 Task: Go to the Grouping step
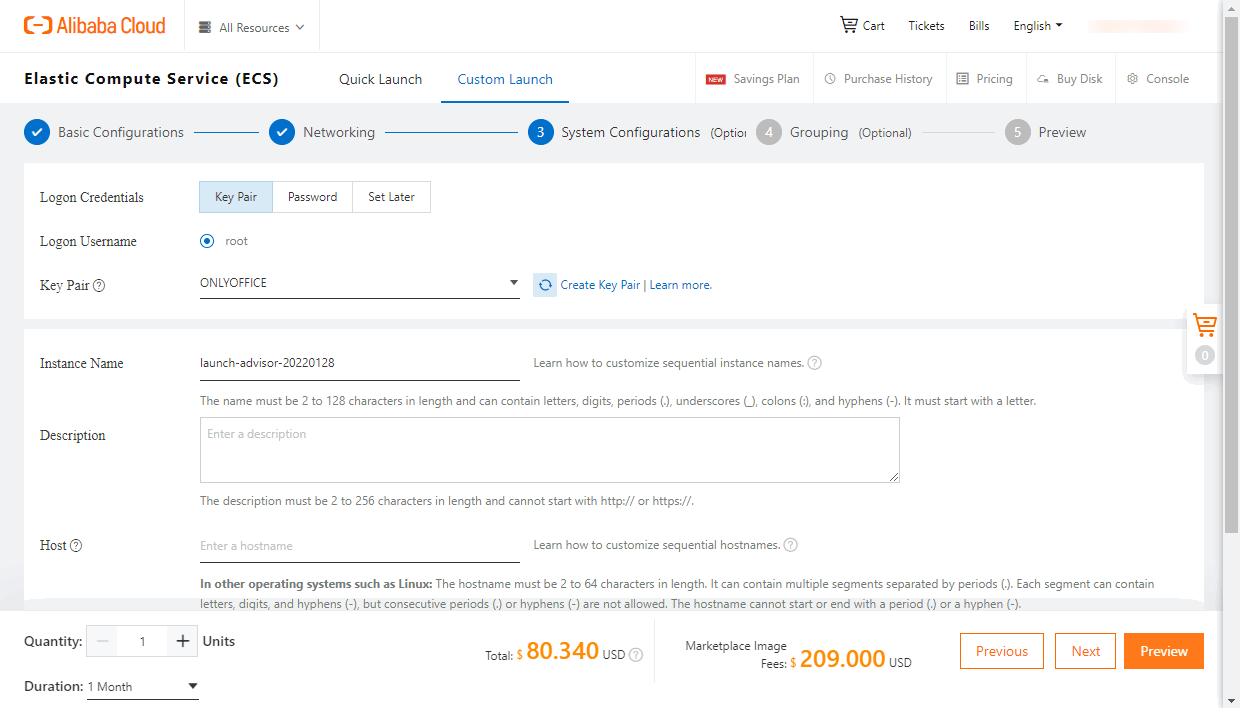819,131
